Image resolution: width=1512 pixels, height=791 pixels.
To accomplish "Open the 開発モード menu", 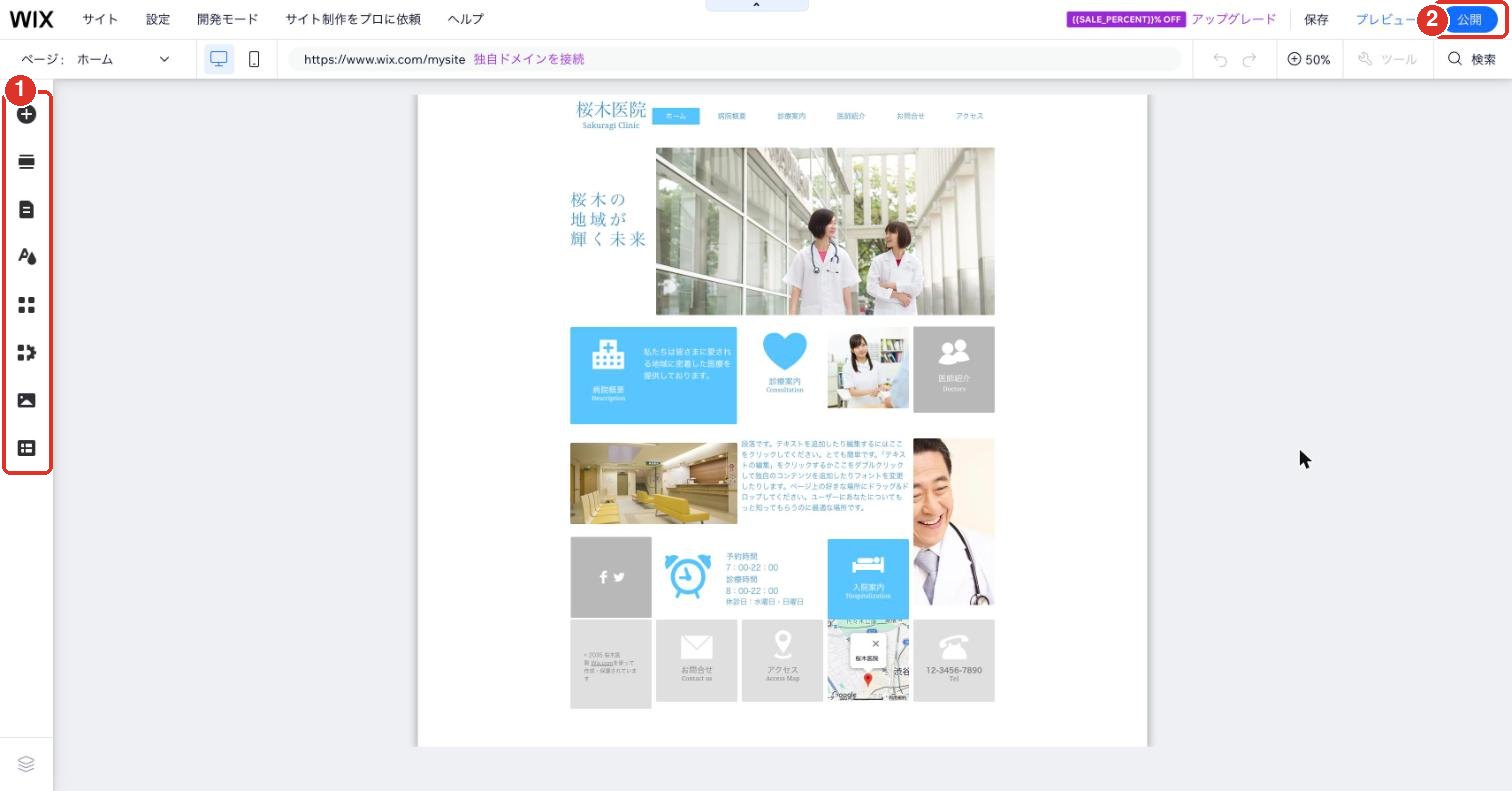I will coord(228,19).
